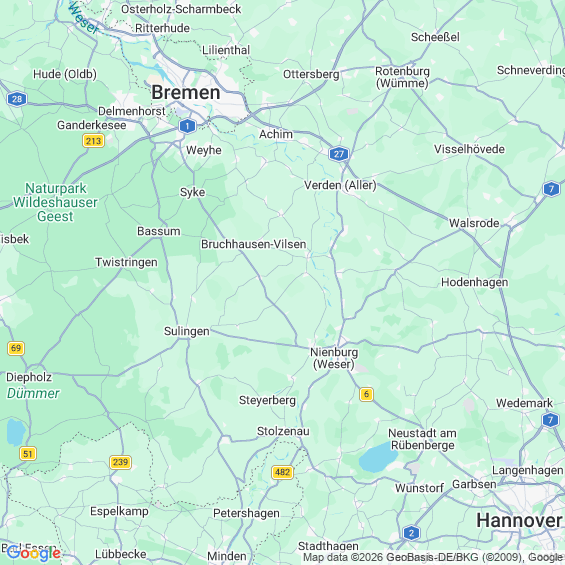Click the A2 shield near Hannover
Viewport: 565px width, 565px height.
click(411, 533)
